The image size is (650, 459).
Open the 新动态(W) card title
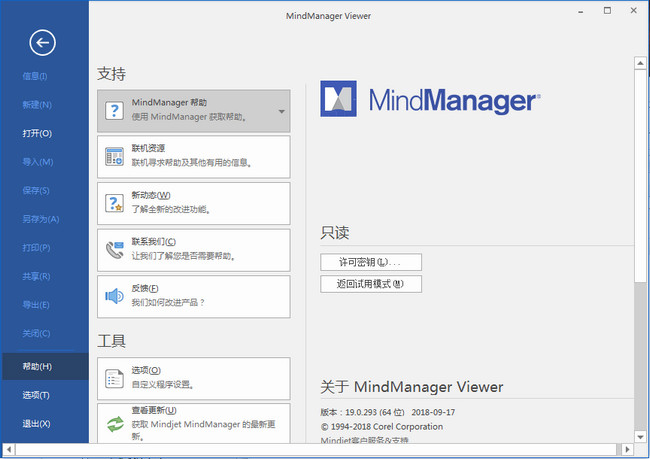[151, 195]
